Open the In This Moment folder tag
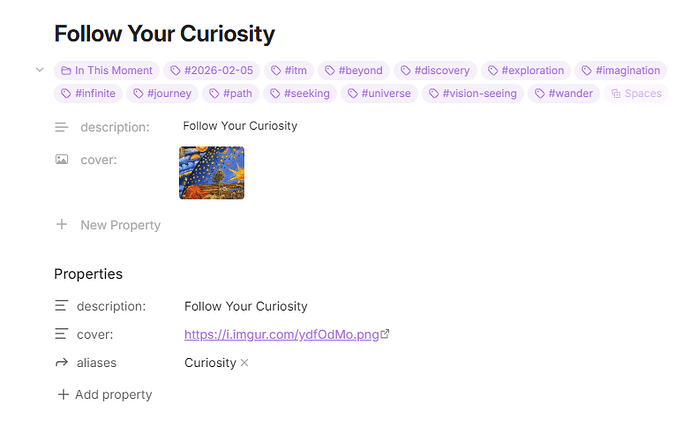The image size is (690, 427). click(107, 71)
